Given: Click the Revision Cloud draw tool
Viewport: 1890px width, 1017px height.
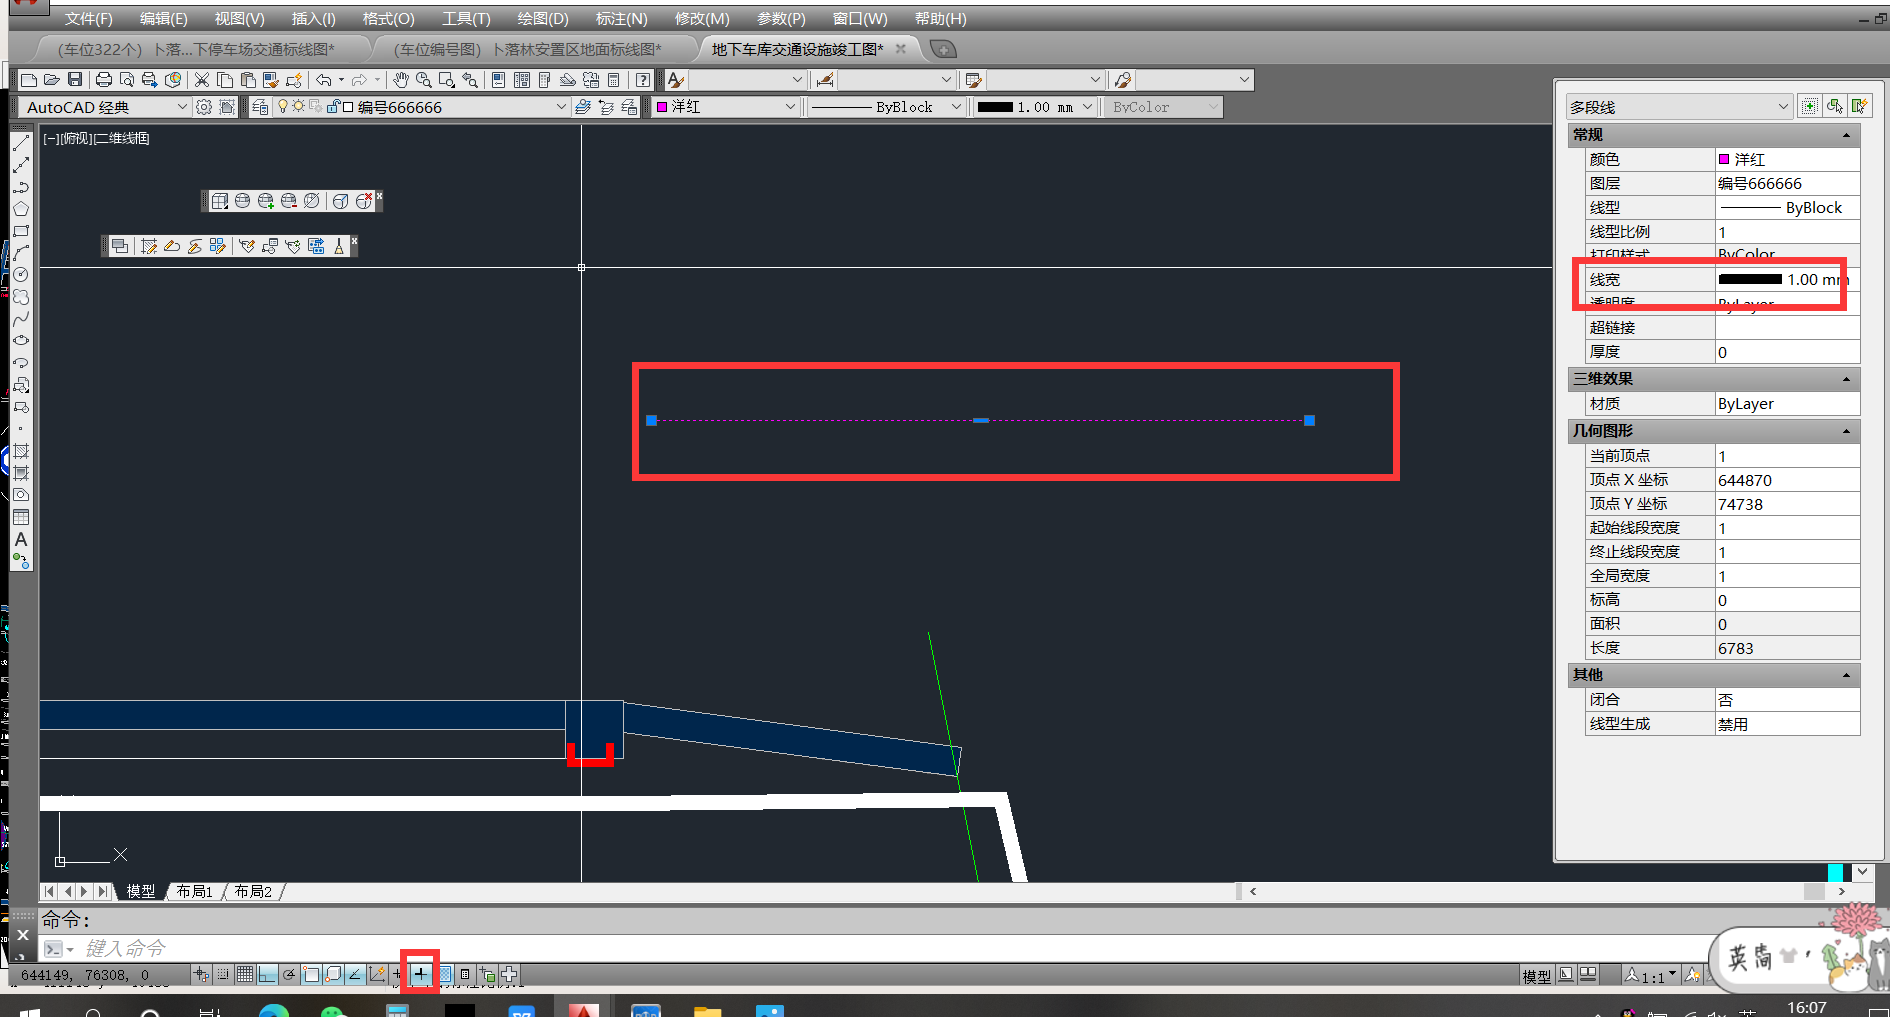Looking at the screenshot, I should pos(21,297).
